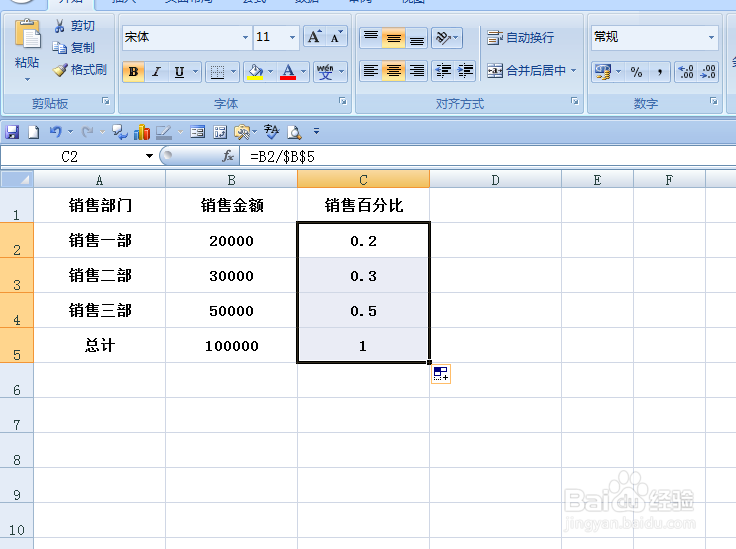Open the 字体 font dialog launcher
The image size is (736, 549).
pos(343,101)
